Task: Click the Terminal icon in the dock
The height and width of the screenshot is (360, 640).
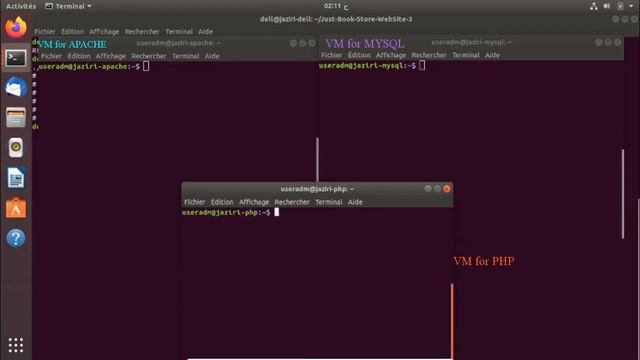Action: click(16, 58)
